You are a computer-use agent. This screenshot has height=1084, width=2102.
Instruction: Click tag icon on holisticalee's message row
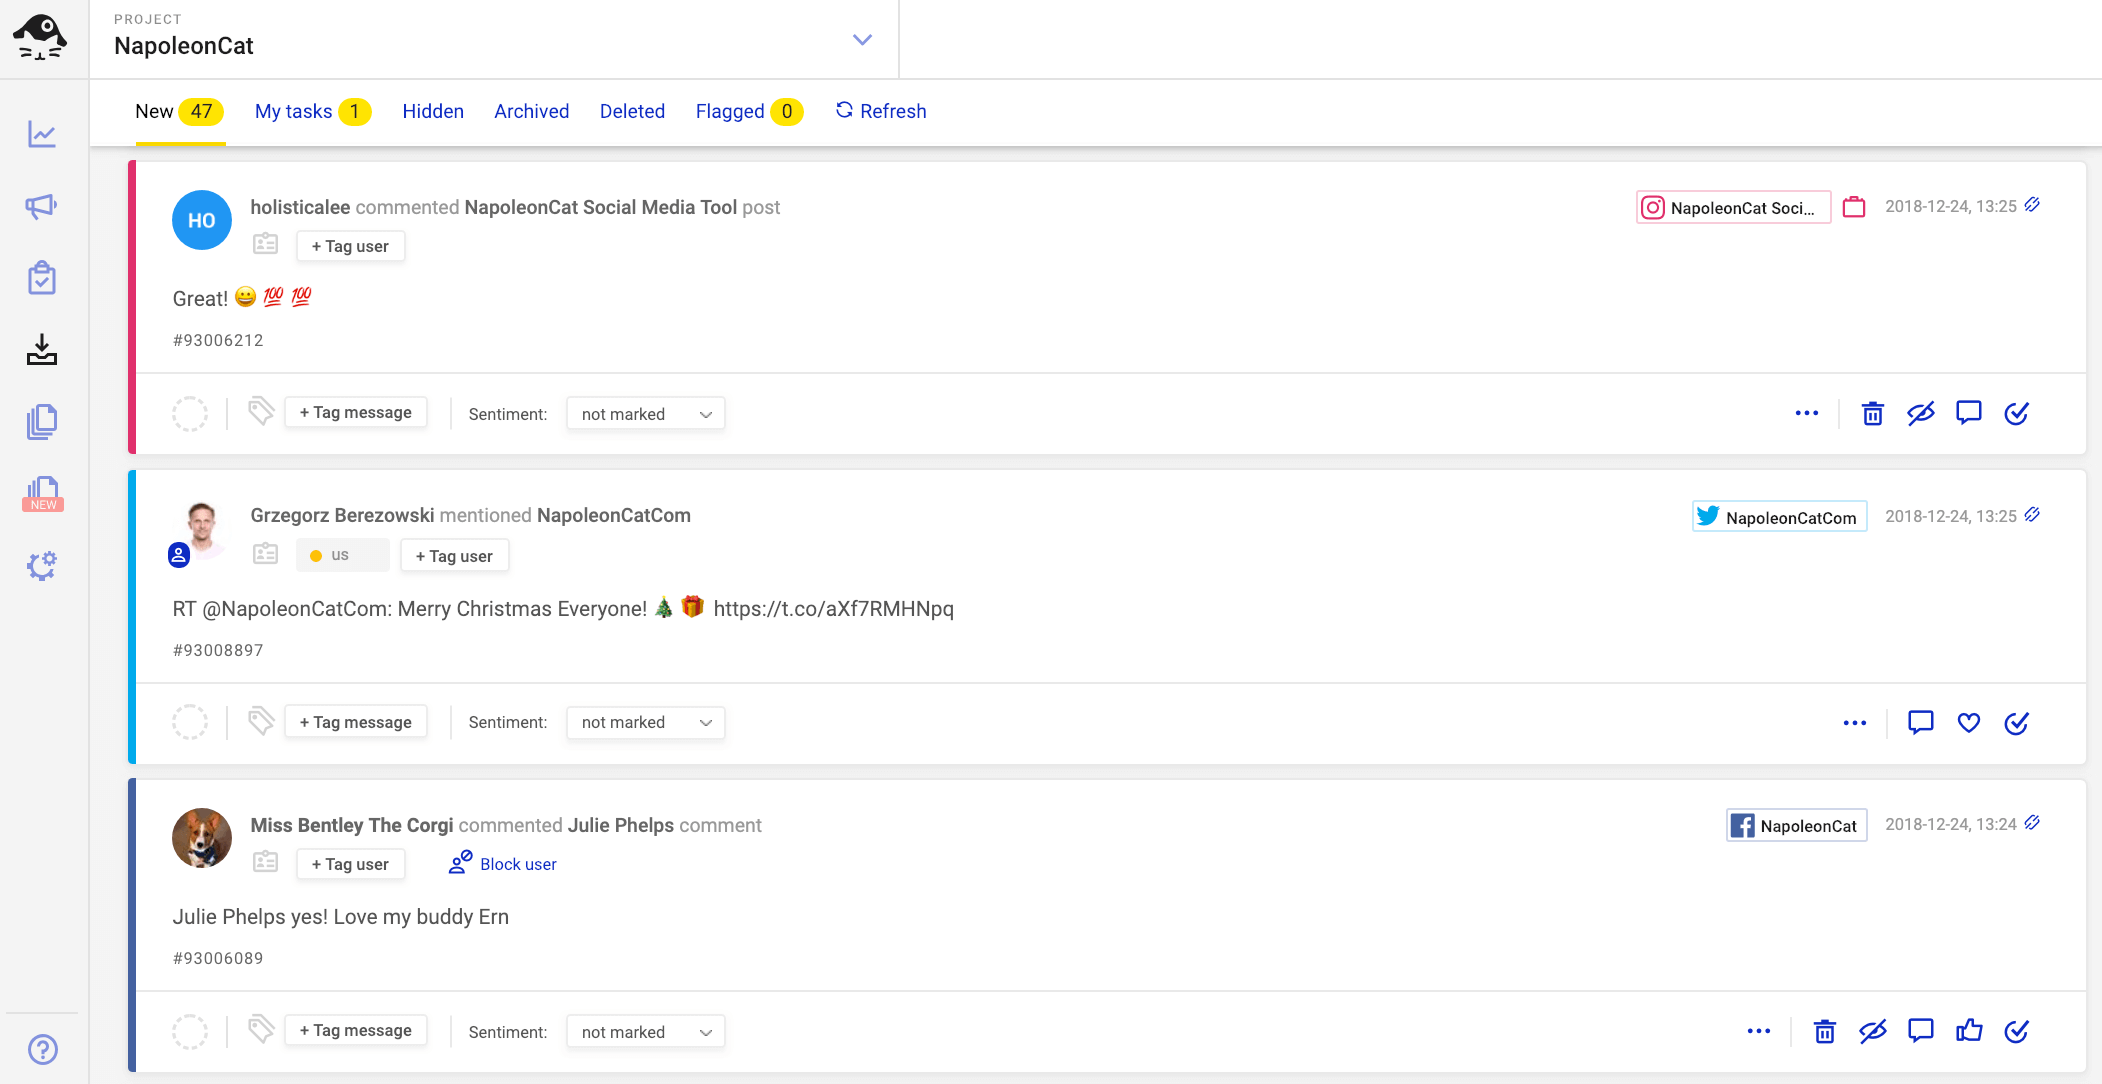pyautogui.click(x=261, y=411)
